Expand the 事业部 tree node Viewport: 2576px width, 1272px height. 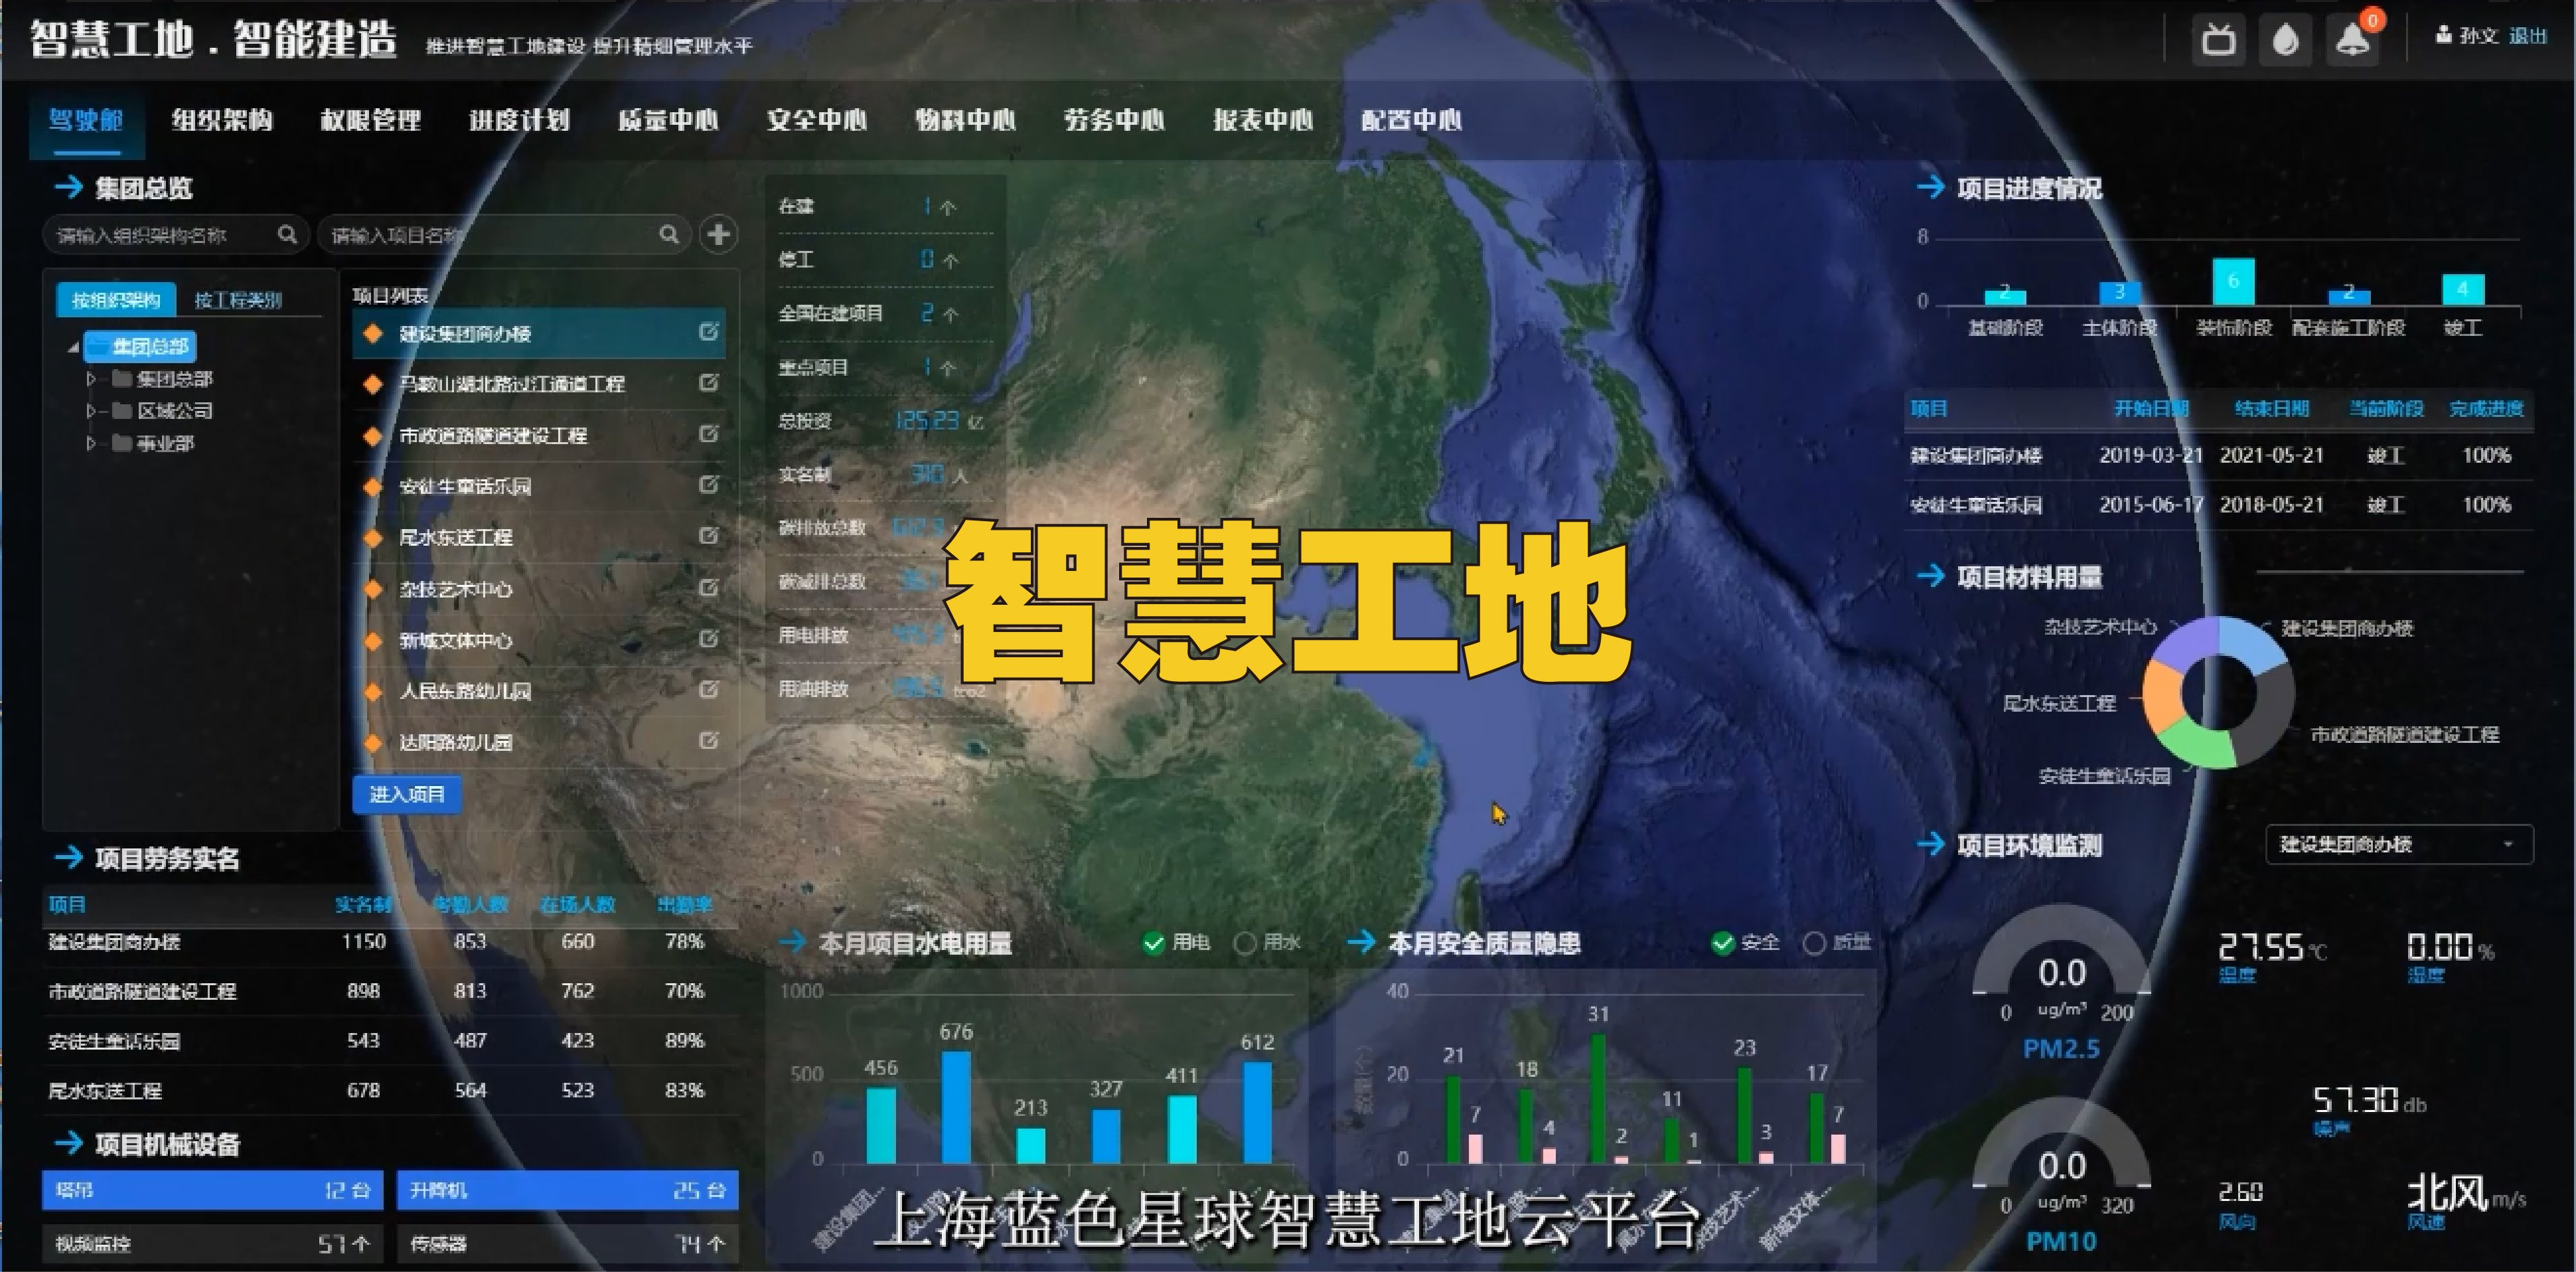click(x=91, y=443)
